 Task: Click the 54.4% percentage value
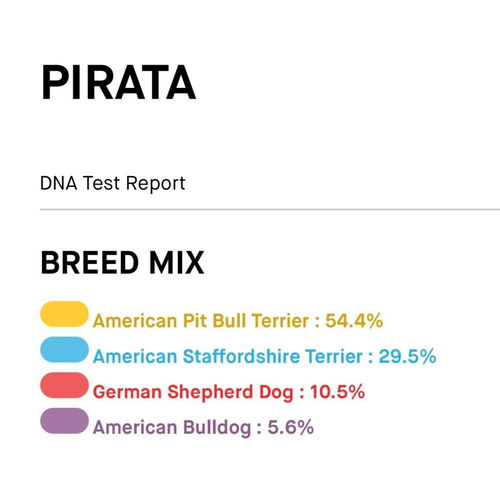click(354, 321)
